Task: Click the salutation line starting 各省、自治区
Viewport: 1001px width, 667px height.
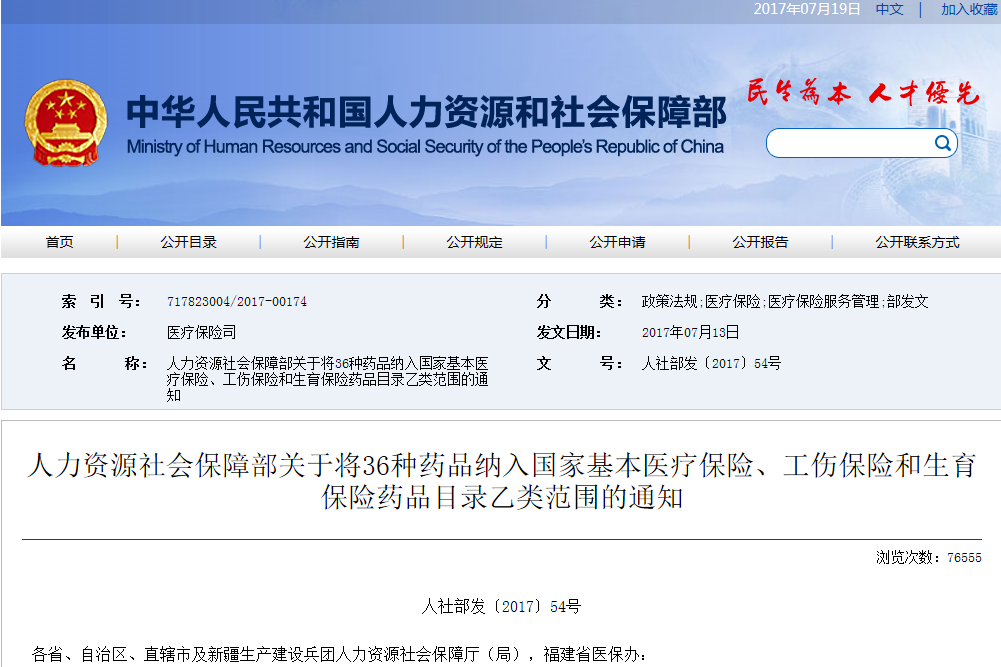Action: pos(338,654)
